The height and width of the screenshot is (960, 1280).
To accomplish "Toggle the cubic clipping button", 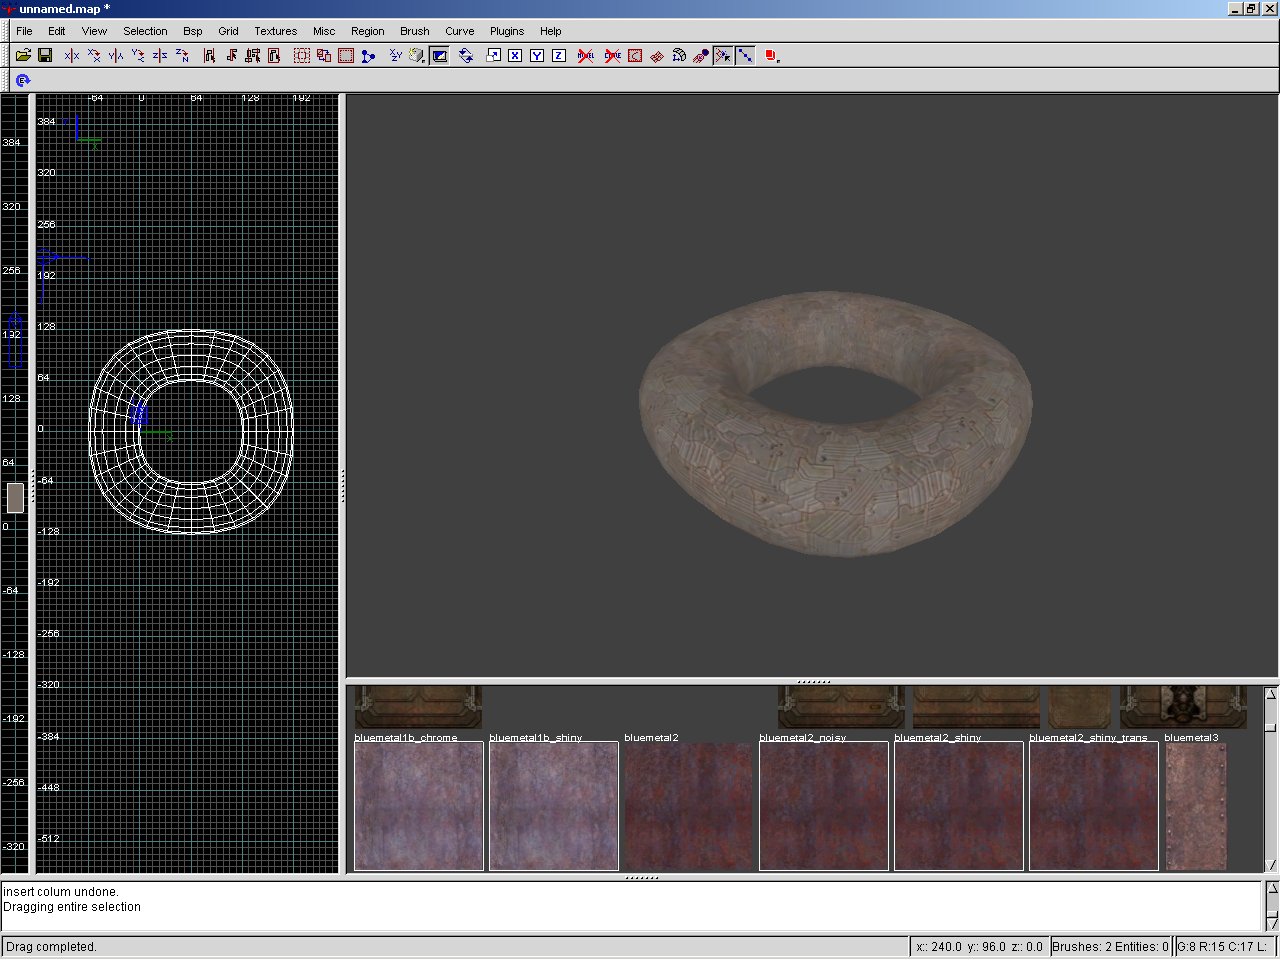I will [439, 56].
